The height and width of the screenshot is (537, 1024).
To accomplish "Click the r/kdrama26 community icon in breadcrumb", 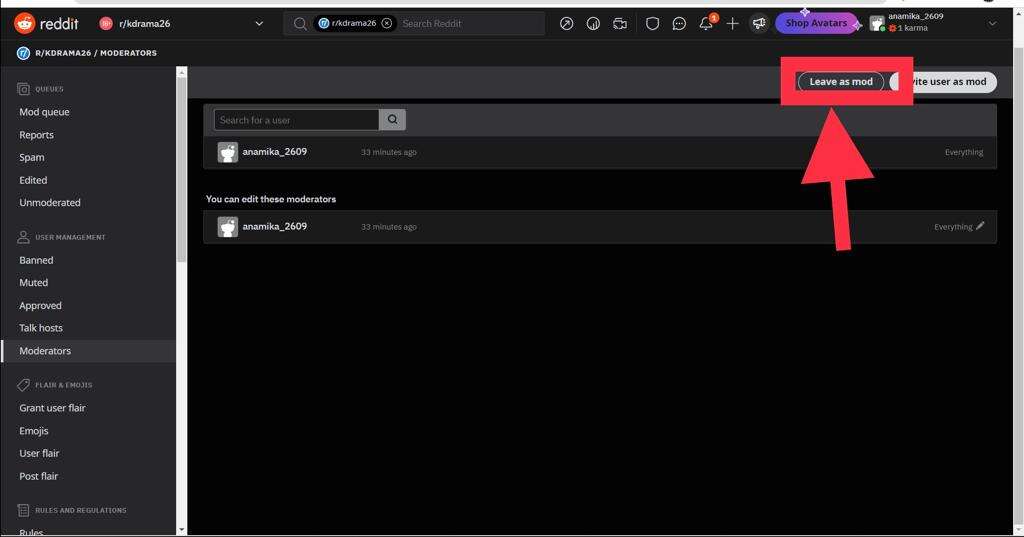I will point(24,53).
